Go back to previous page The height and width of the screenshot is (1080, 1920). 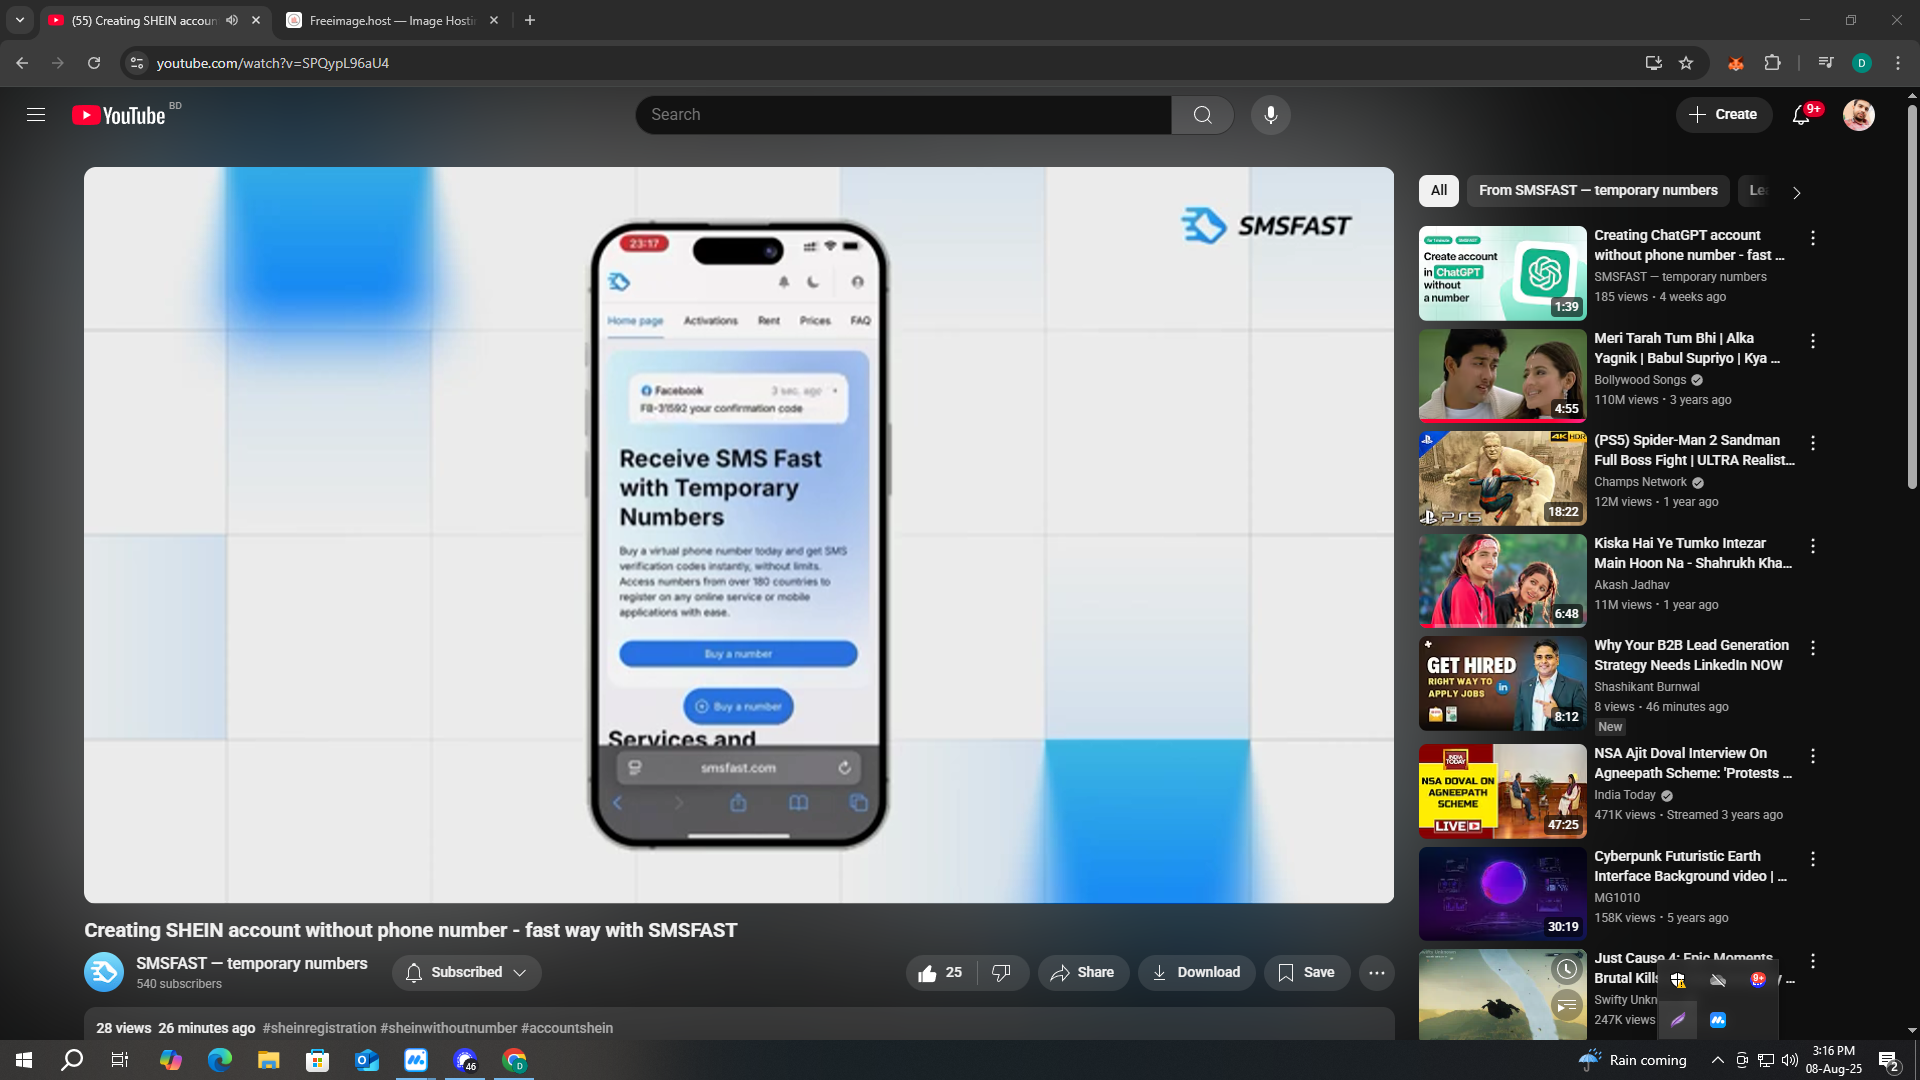pos(22,63)
